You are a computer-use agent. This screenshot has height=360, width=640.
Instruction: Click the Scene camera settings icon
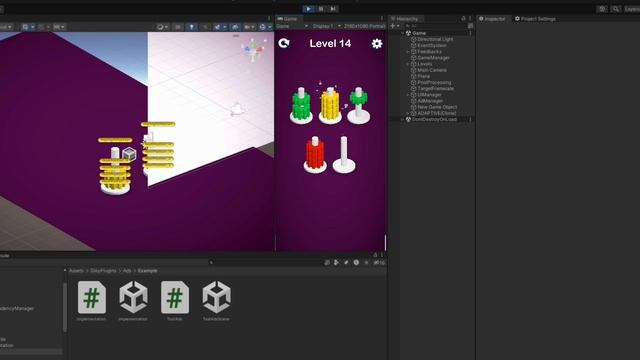tap(247, 27)
